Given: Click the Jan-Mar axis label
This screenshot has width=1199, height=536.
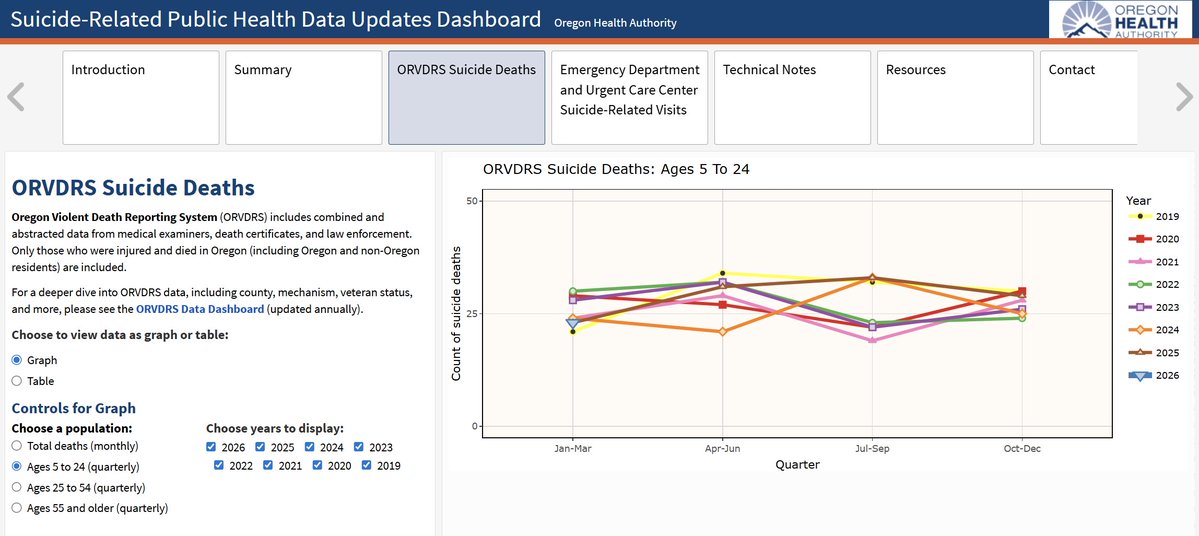Looking at the screenshot, I should (573, 449).
